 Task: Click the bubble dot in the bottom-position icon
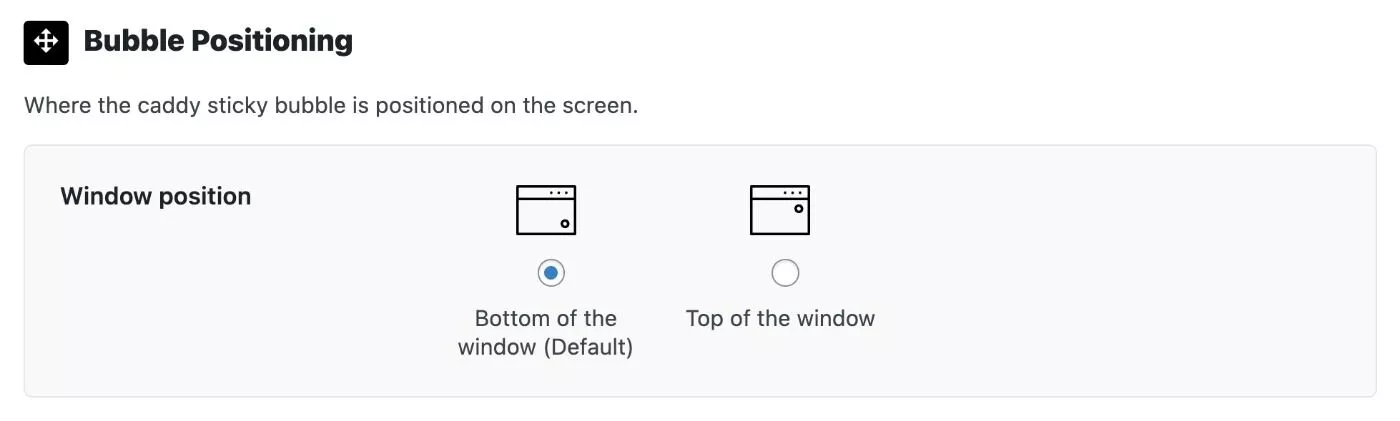coord(565,224)
